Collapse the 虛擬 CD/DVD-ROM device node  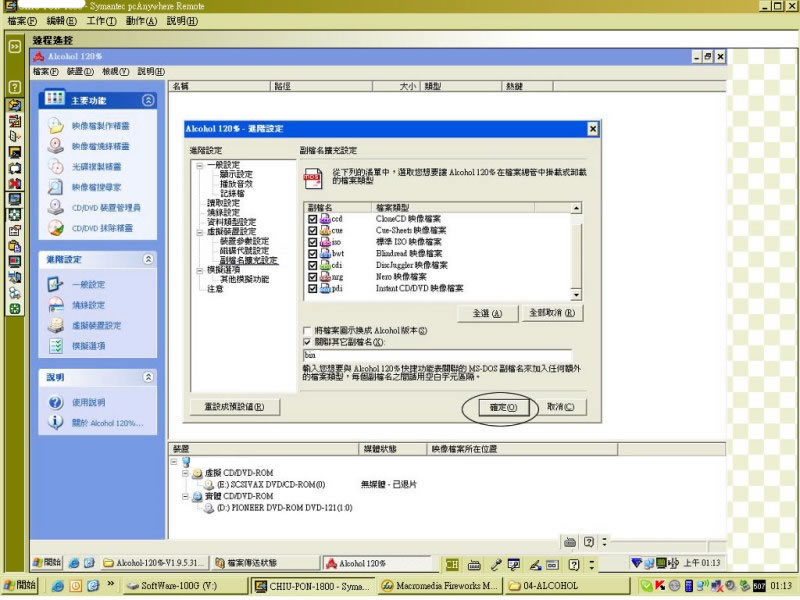[186, 473]
